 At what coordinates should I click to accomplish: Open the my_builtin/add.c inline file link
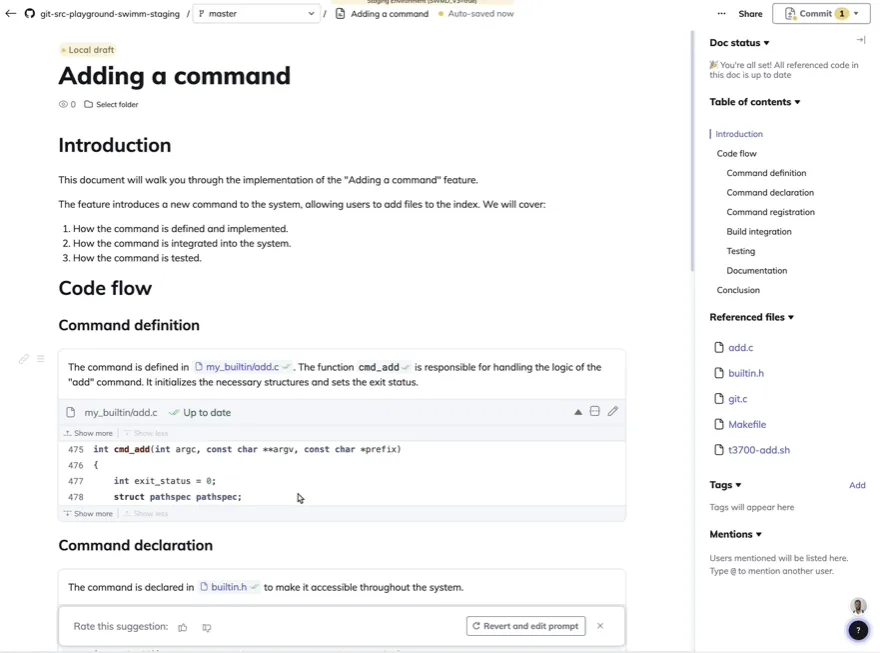pos(242,367)
